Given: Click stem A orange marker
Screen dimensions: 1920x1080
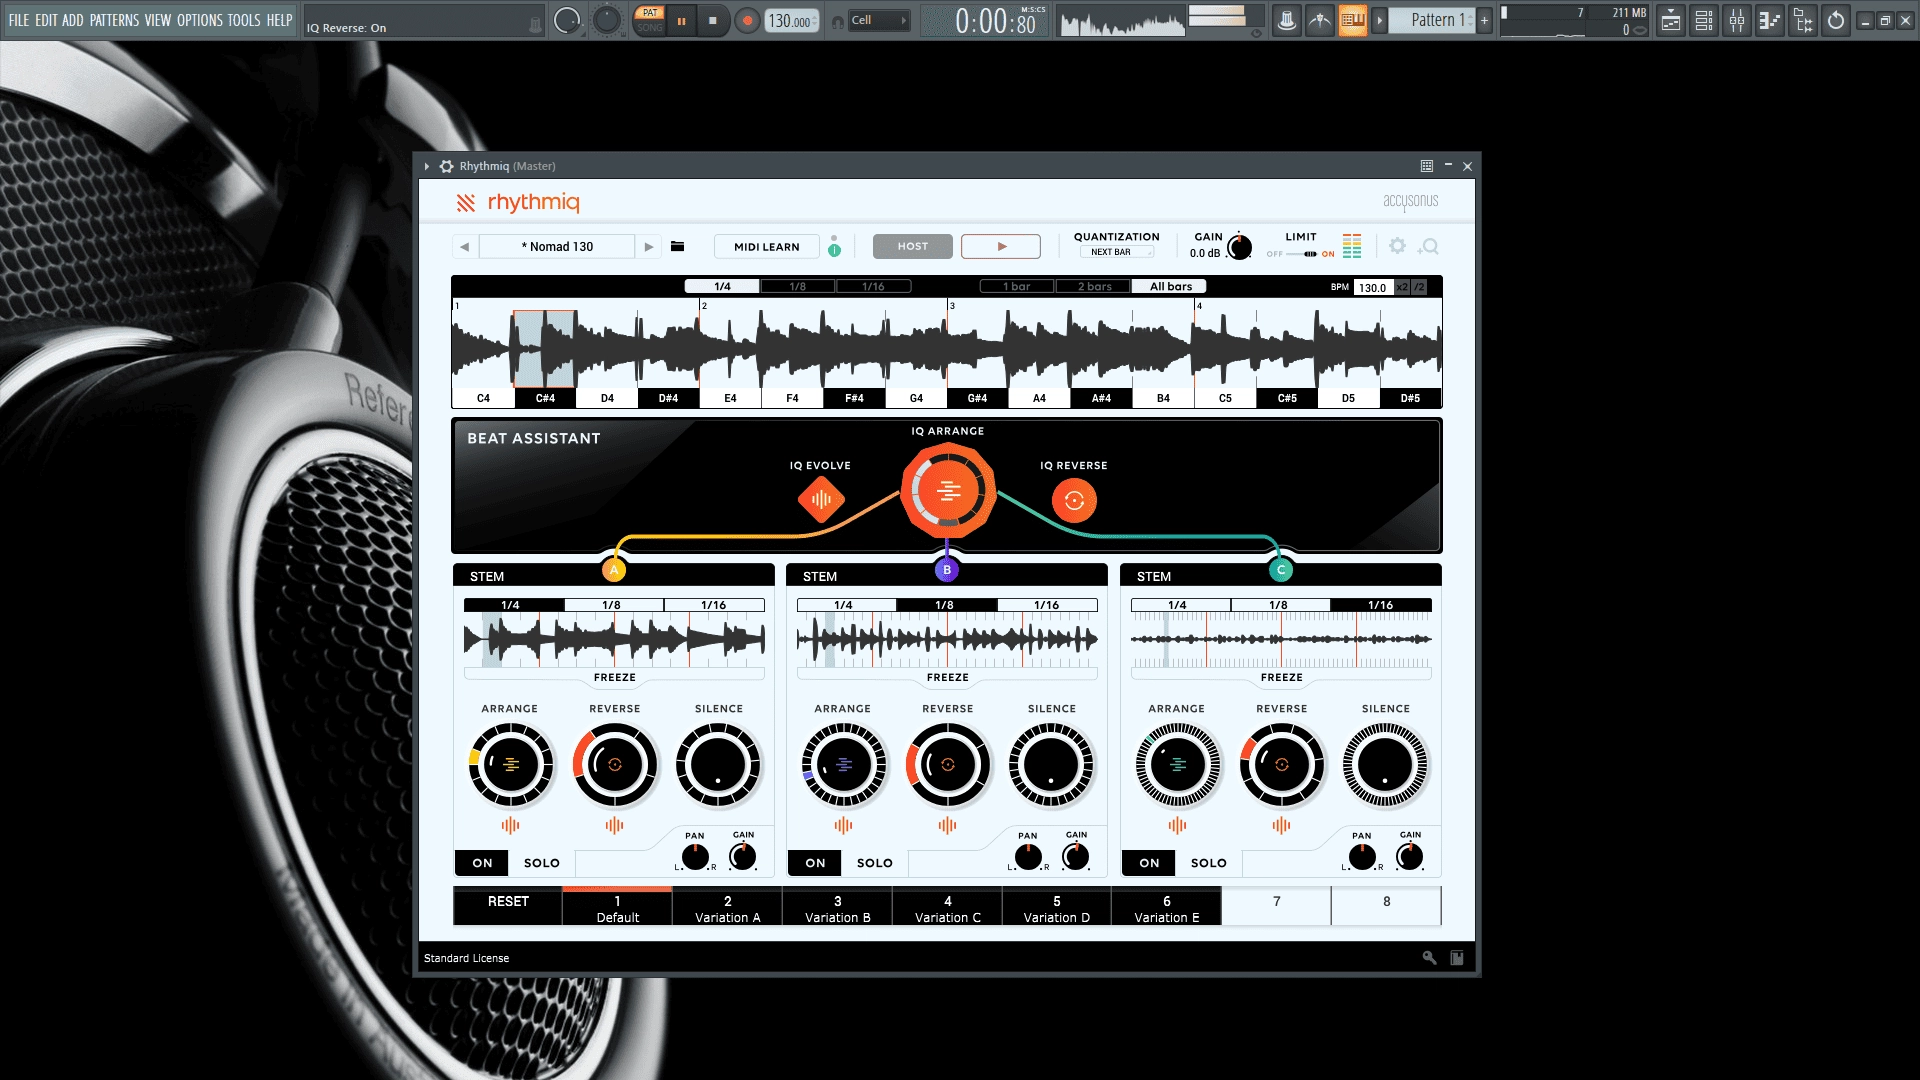Looking at the screenshot, I should [614, 570].
